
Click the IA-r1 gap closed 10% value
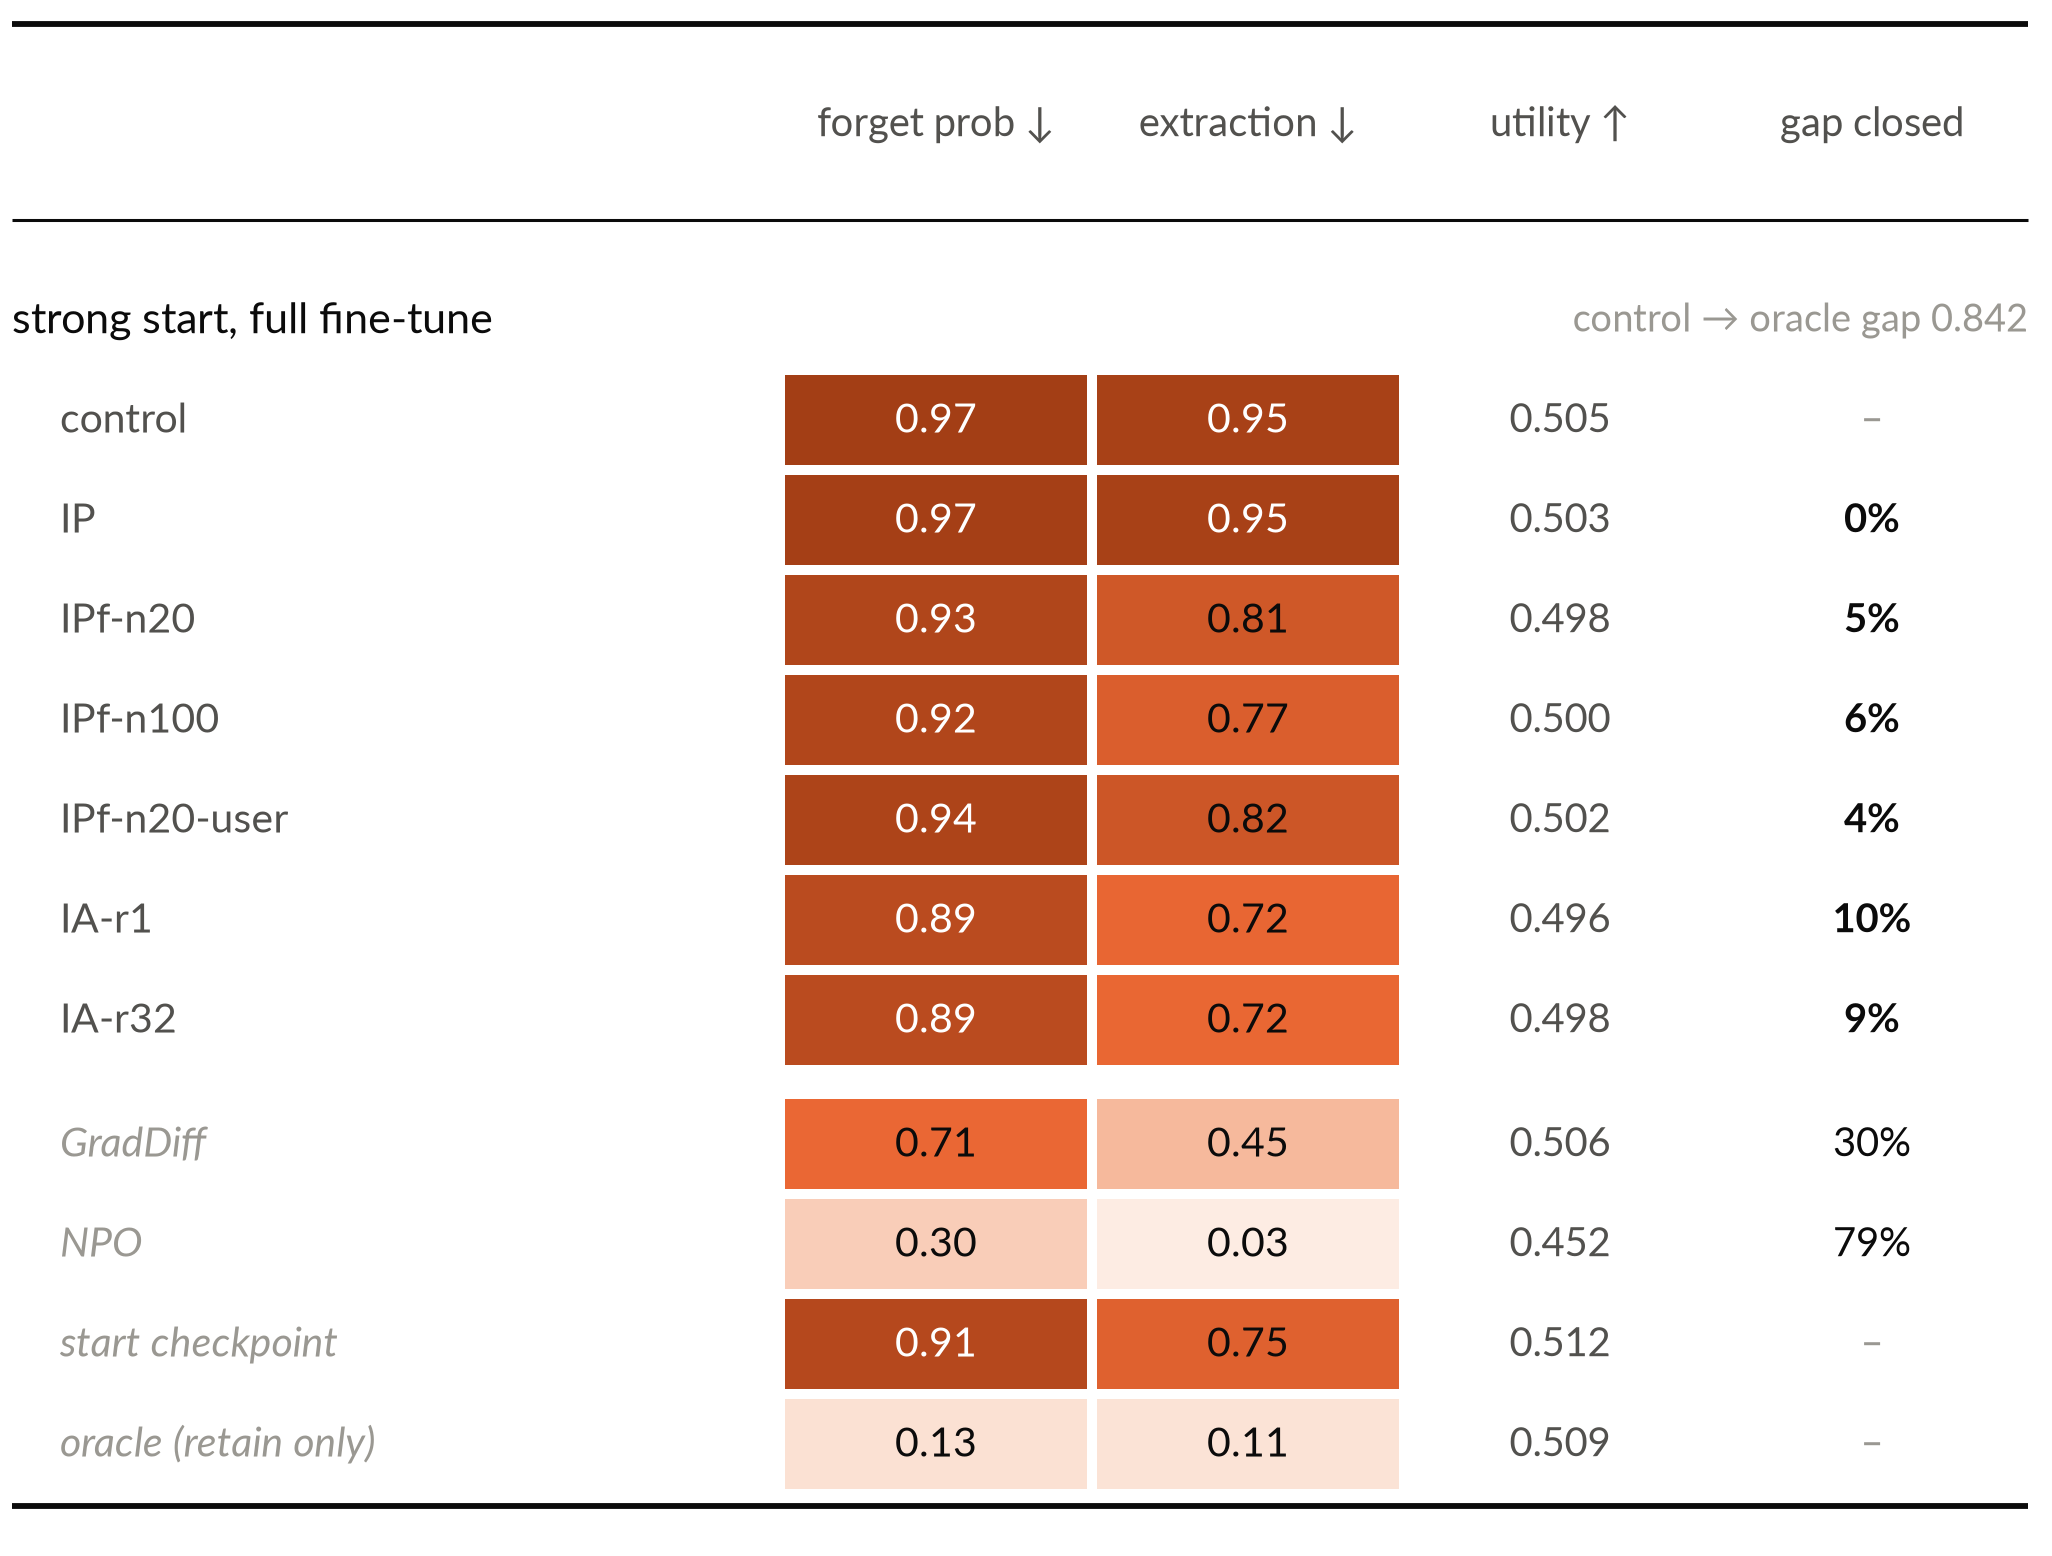[1871, 919]
